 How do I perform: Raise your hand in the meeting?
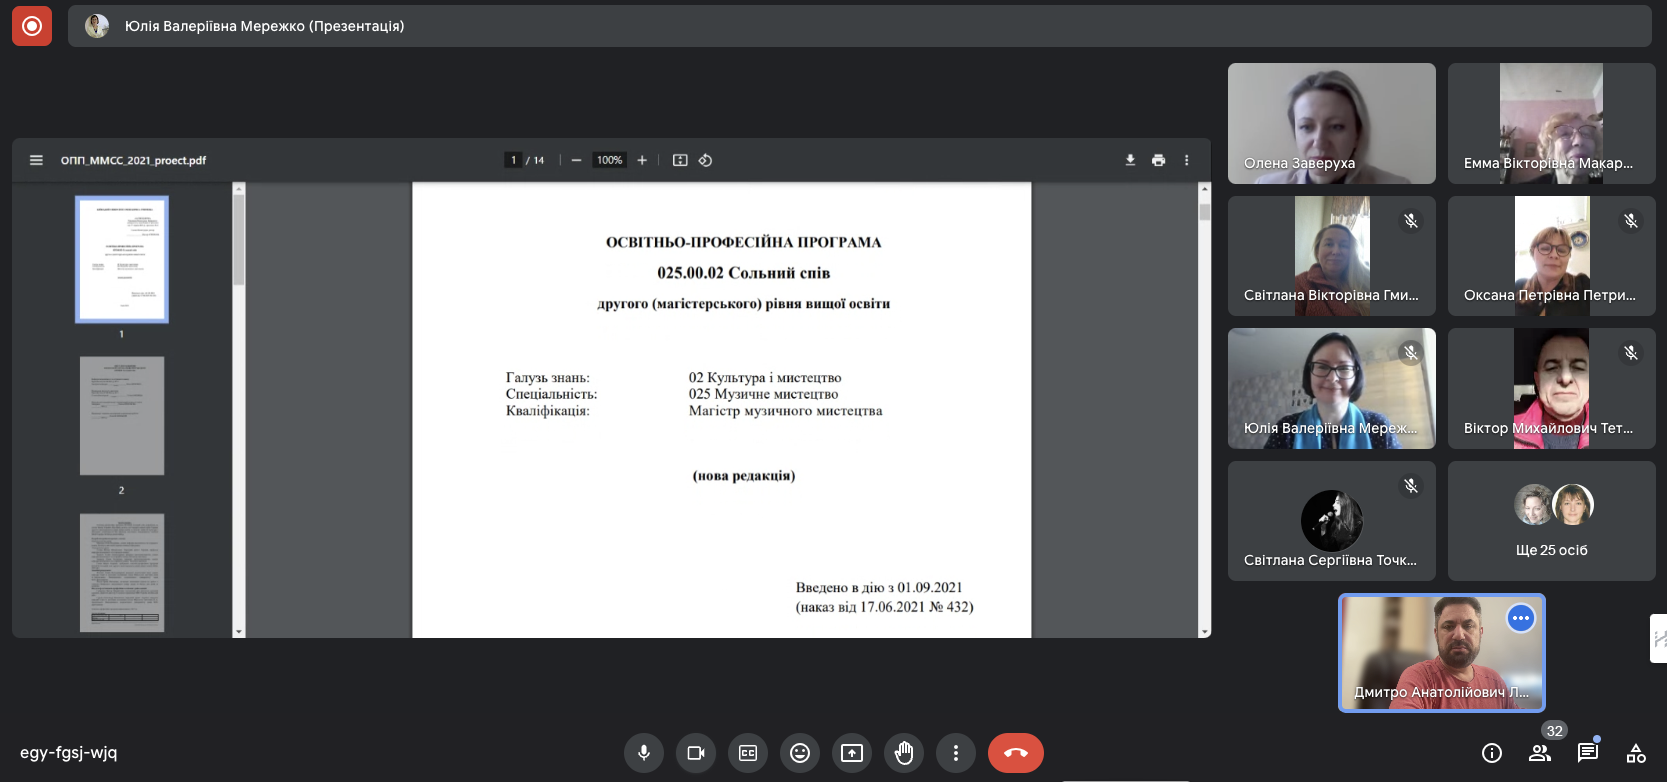pyautogui.click(x=904, y=753)
